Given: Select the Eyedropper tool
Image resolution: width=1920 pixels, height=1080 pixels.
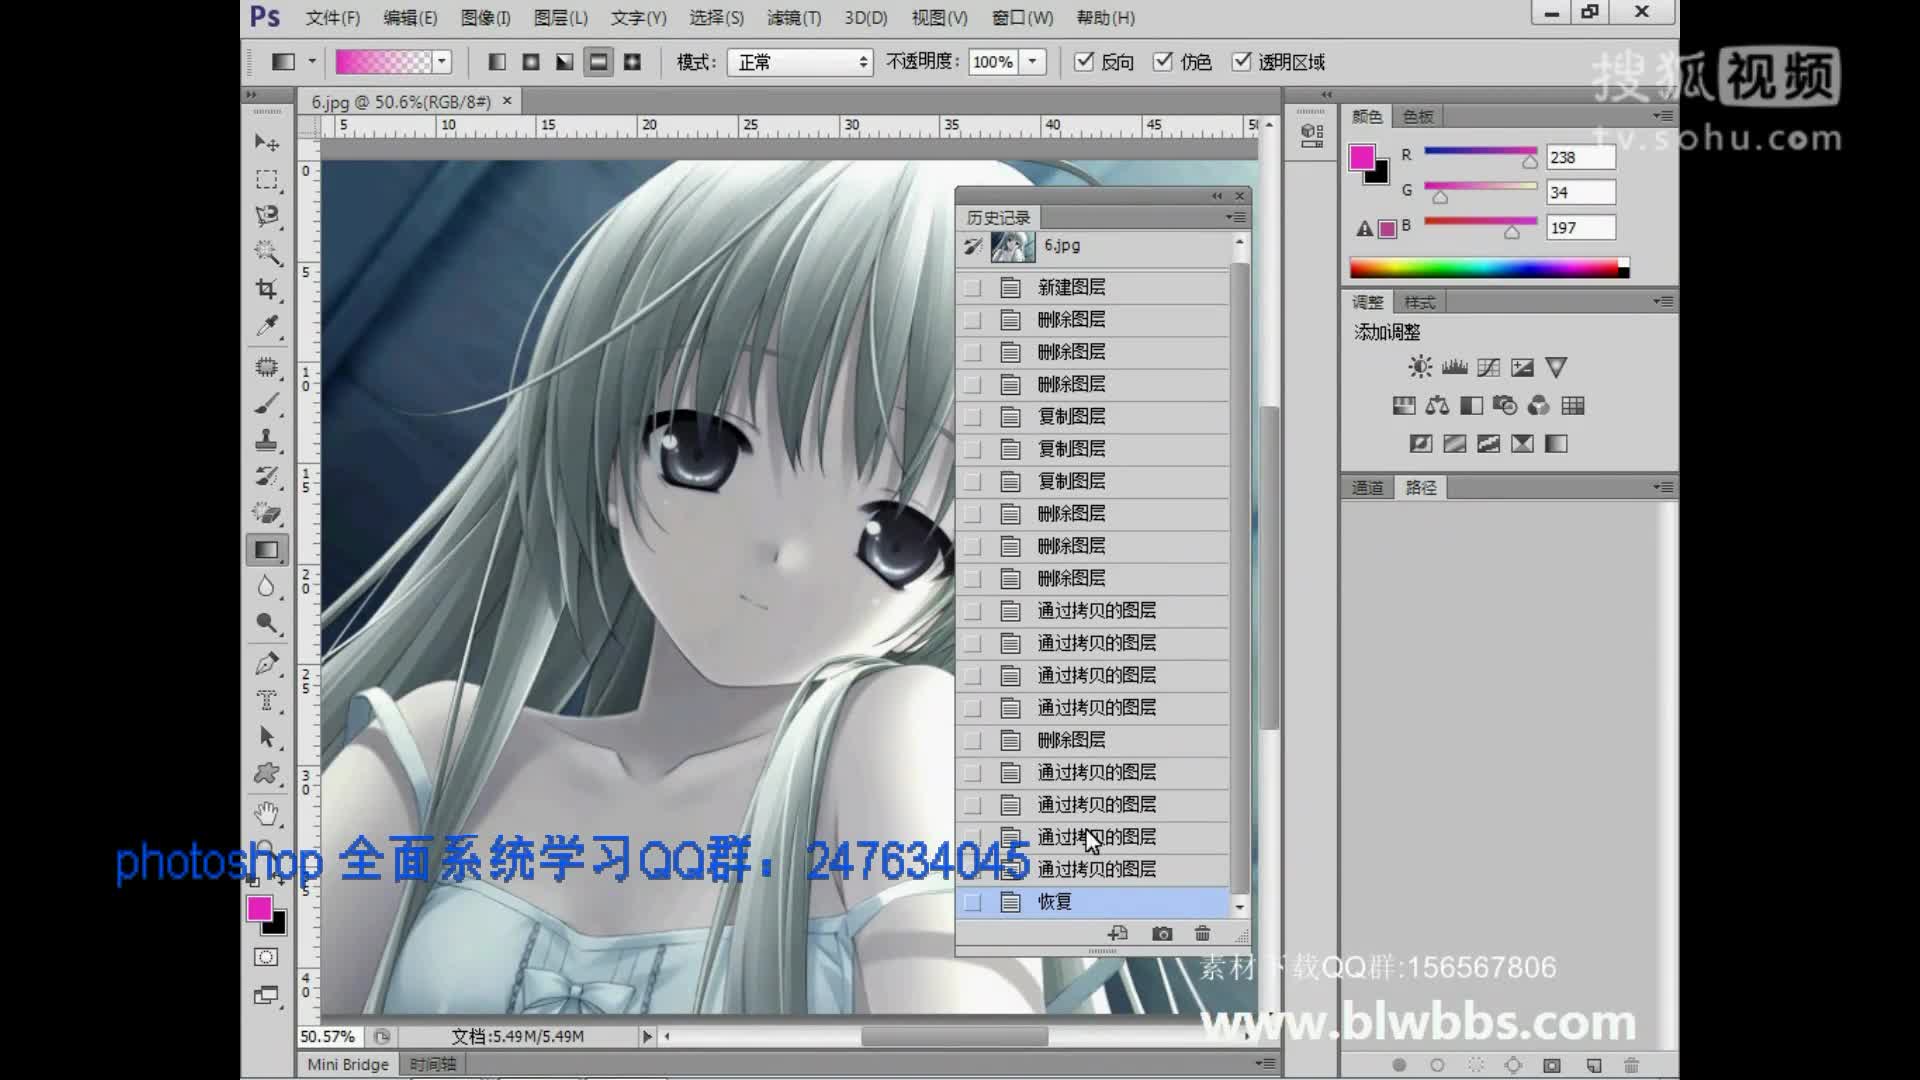Looking at the screenshot, I should (266, 326).
